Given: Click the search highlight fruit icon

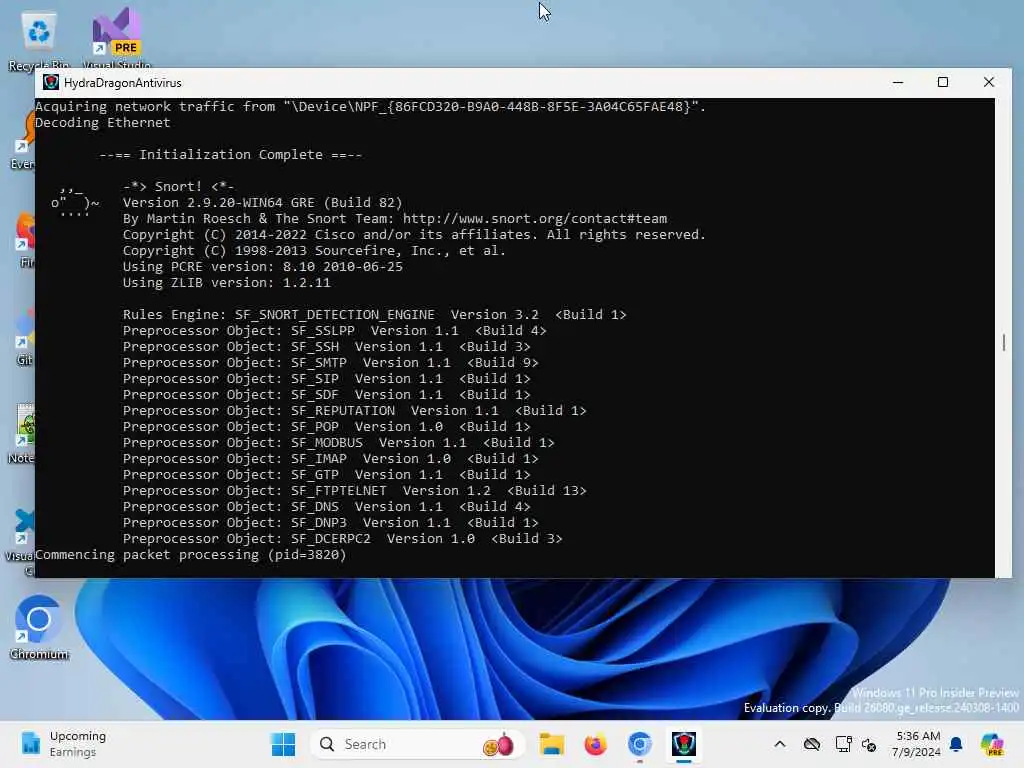Looking at the screenshot, I should [498, 744].
